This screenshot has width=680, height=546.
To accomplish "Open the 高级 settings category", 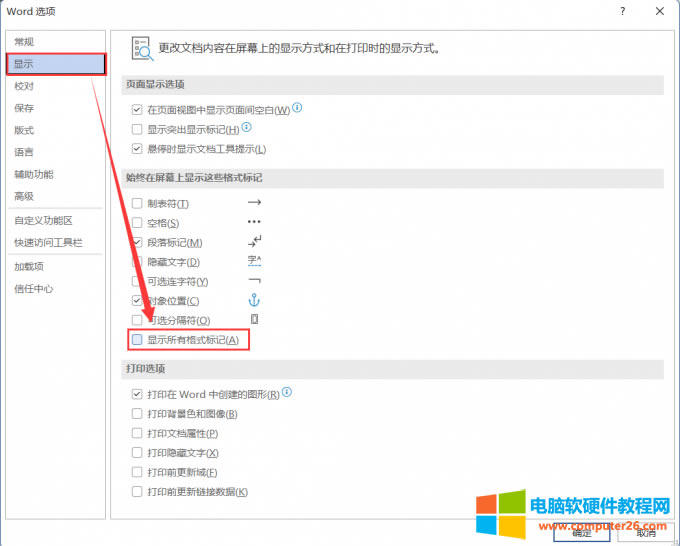I will pos(24,196).
